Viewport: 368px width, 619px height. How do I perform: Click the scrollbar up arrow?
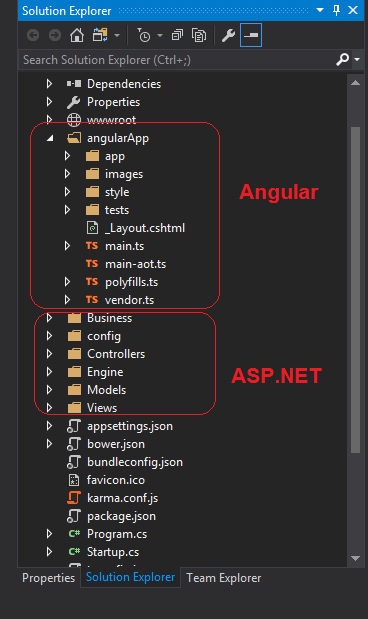[x=355, y=83]
